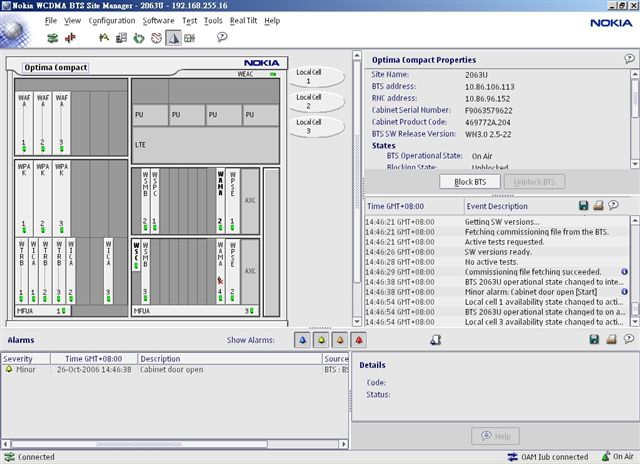Click info icon beside Minor alarm Cabinet door open
The height and width of the screenshot is (464, 640).
tap(624, 292)
